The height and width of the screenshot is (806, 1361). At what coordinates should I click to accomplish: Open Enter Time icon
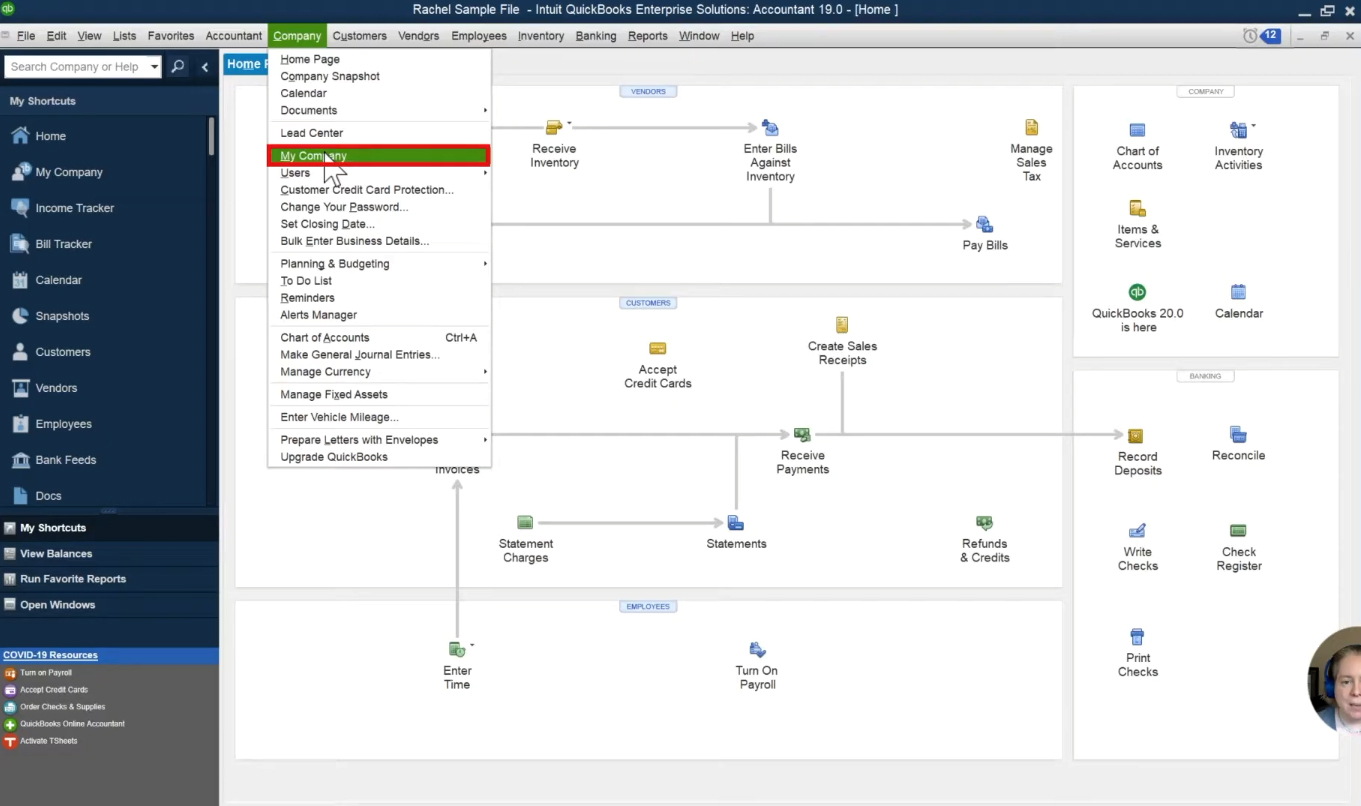pos(456,649)
